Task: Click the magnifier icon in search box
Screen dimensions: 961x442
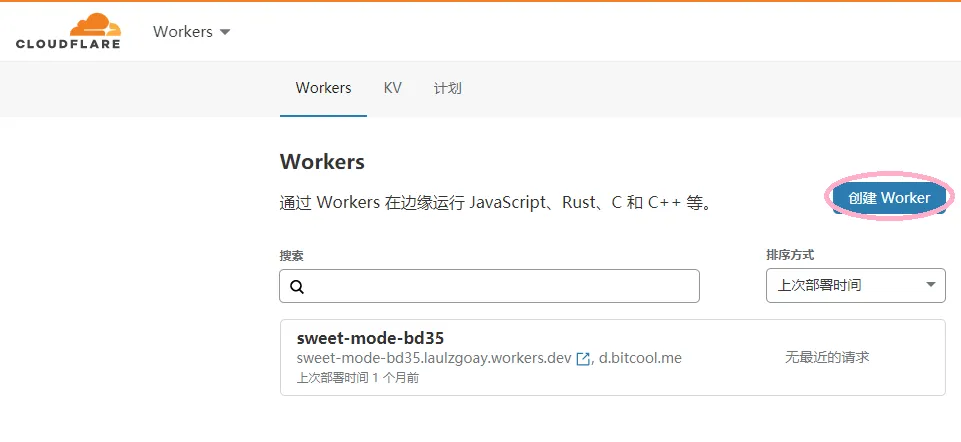Action: pyautogui.click(x=297, y=286)
